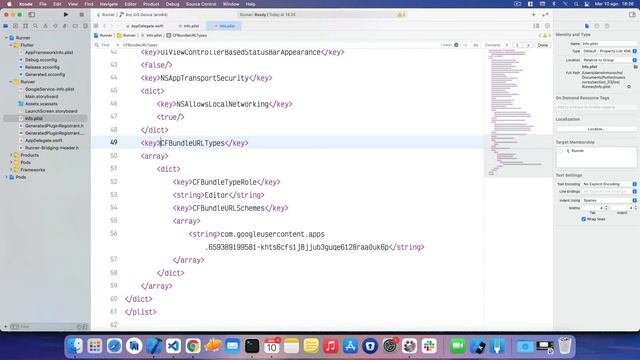Go to previous find match
Screen dimensions: 640x360
pyautogui.click(x=518, y=45)
